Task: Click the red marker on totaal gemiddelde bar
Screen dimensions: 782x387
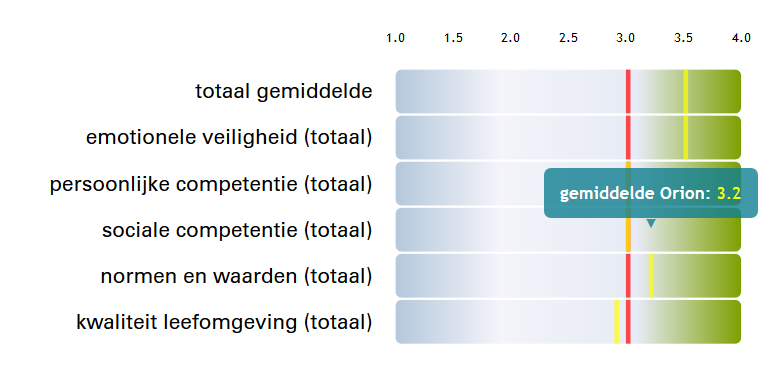Action: [x=628, y=91]
